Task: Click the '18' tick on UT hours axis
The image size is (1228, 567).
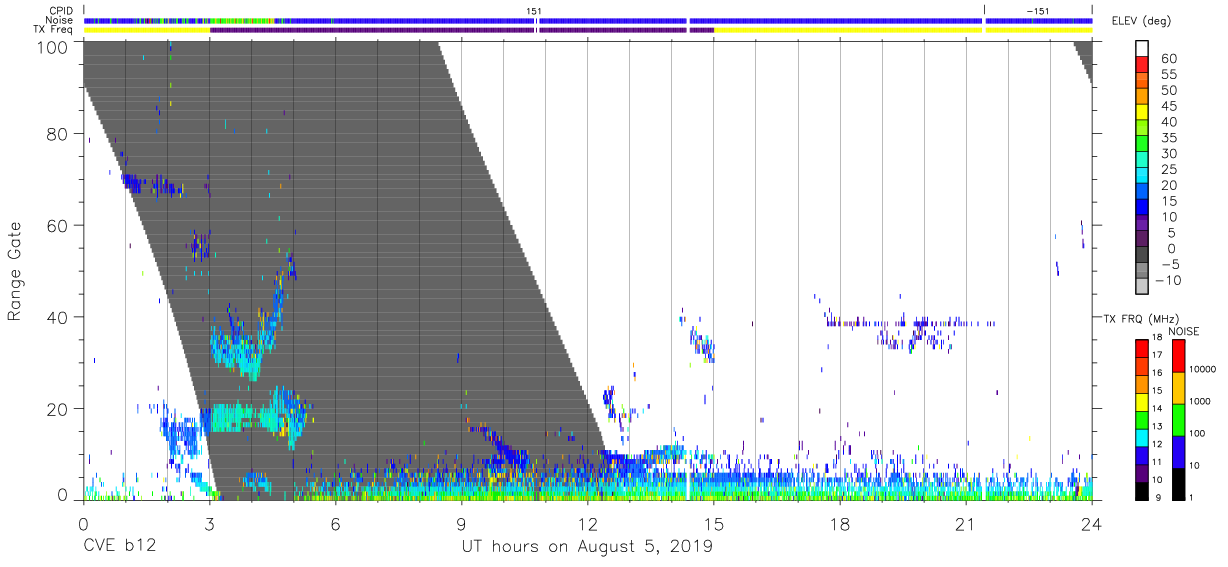Action: tap(840, 523)
